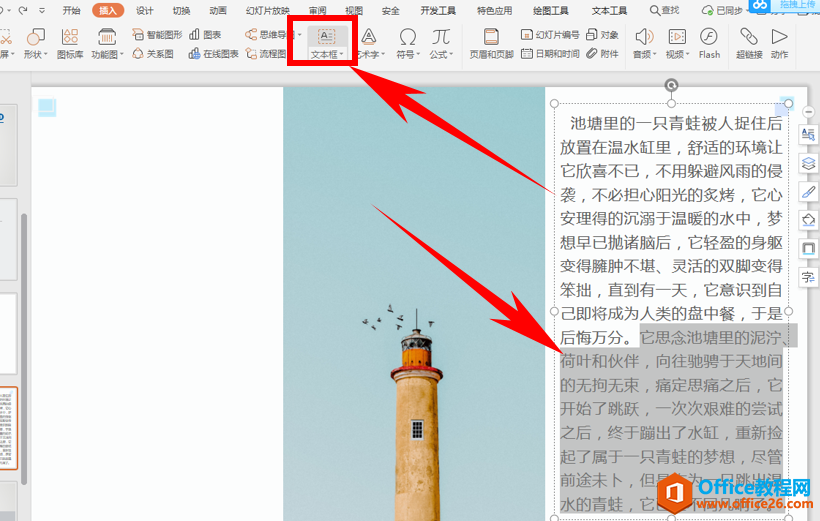Select the highlighted slide thumbnail in left panel
Image resolution: width=820 pixels, height=521 pixels.
(x=8, y=429)
